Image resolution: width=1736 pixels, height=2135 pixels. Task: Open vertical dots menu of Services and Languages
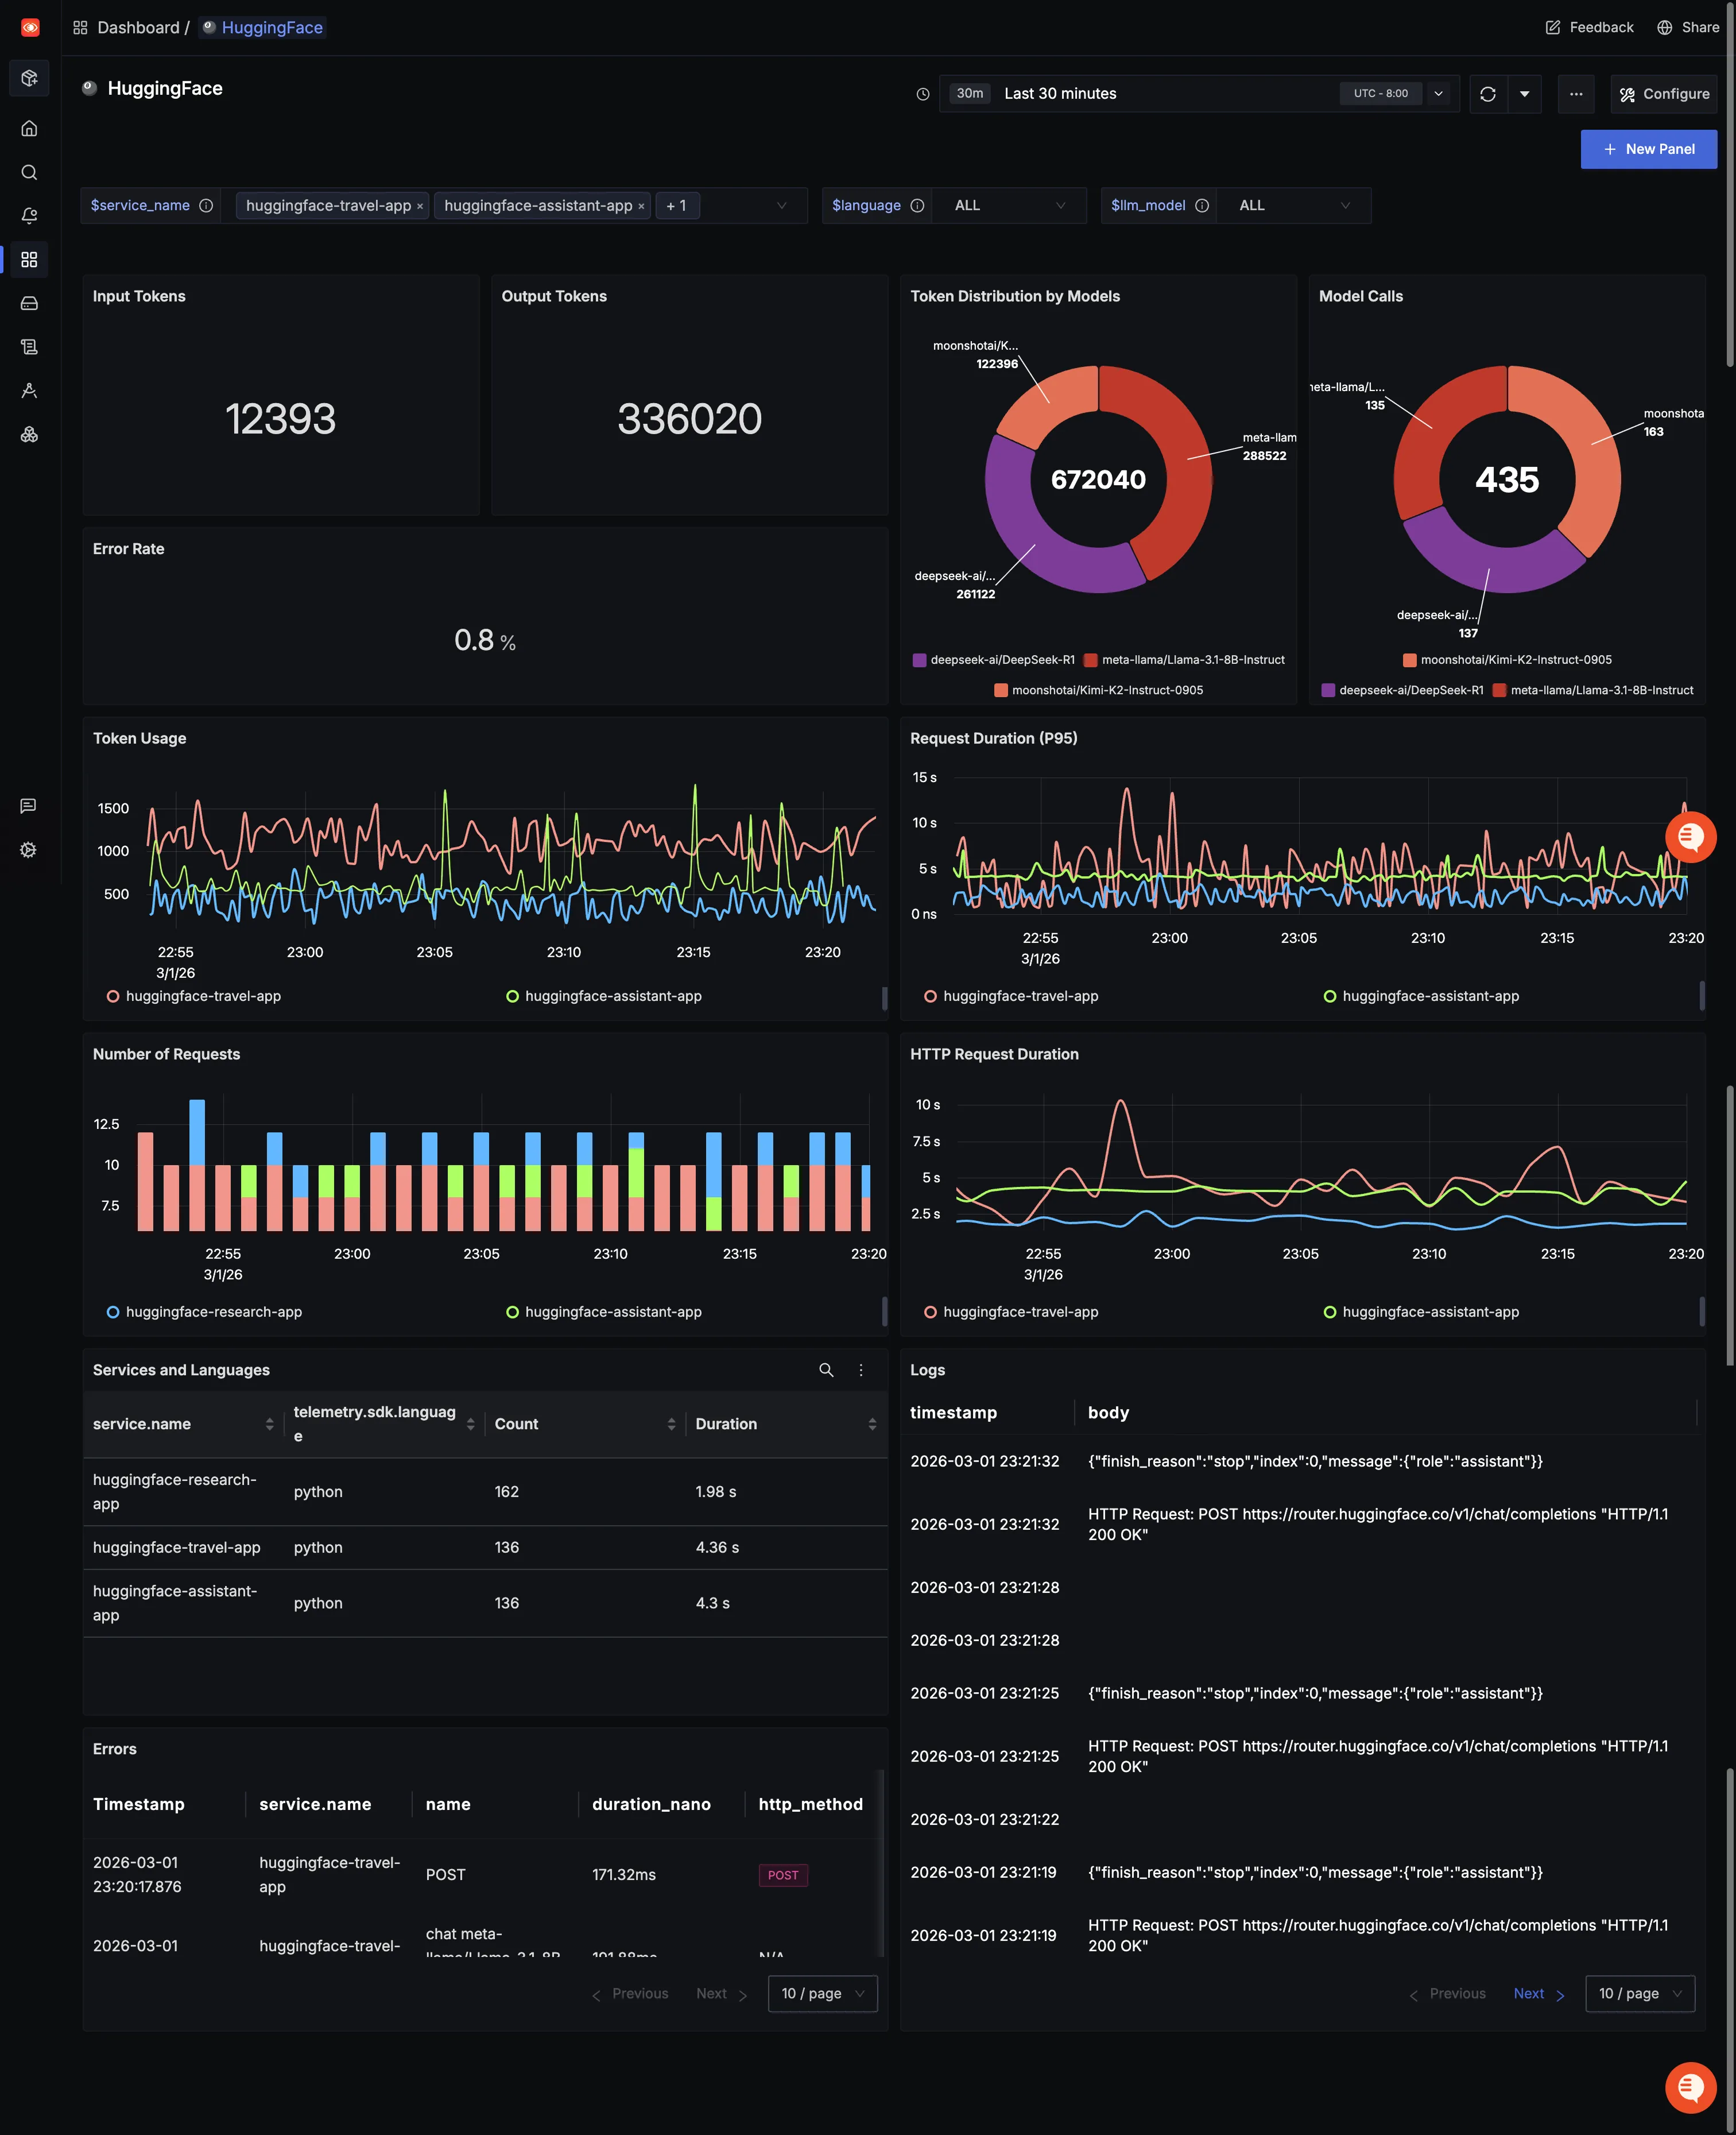(x=861, y=1370)
